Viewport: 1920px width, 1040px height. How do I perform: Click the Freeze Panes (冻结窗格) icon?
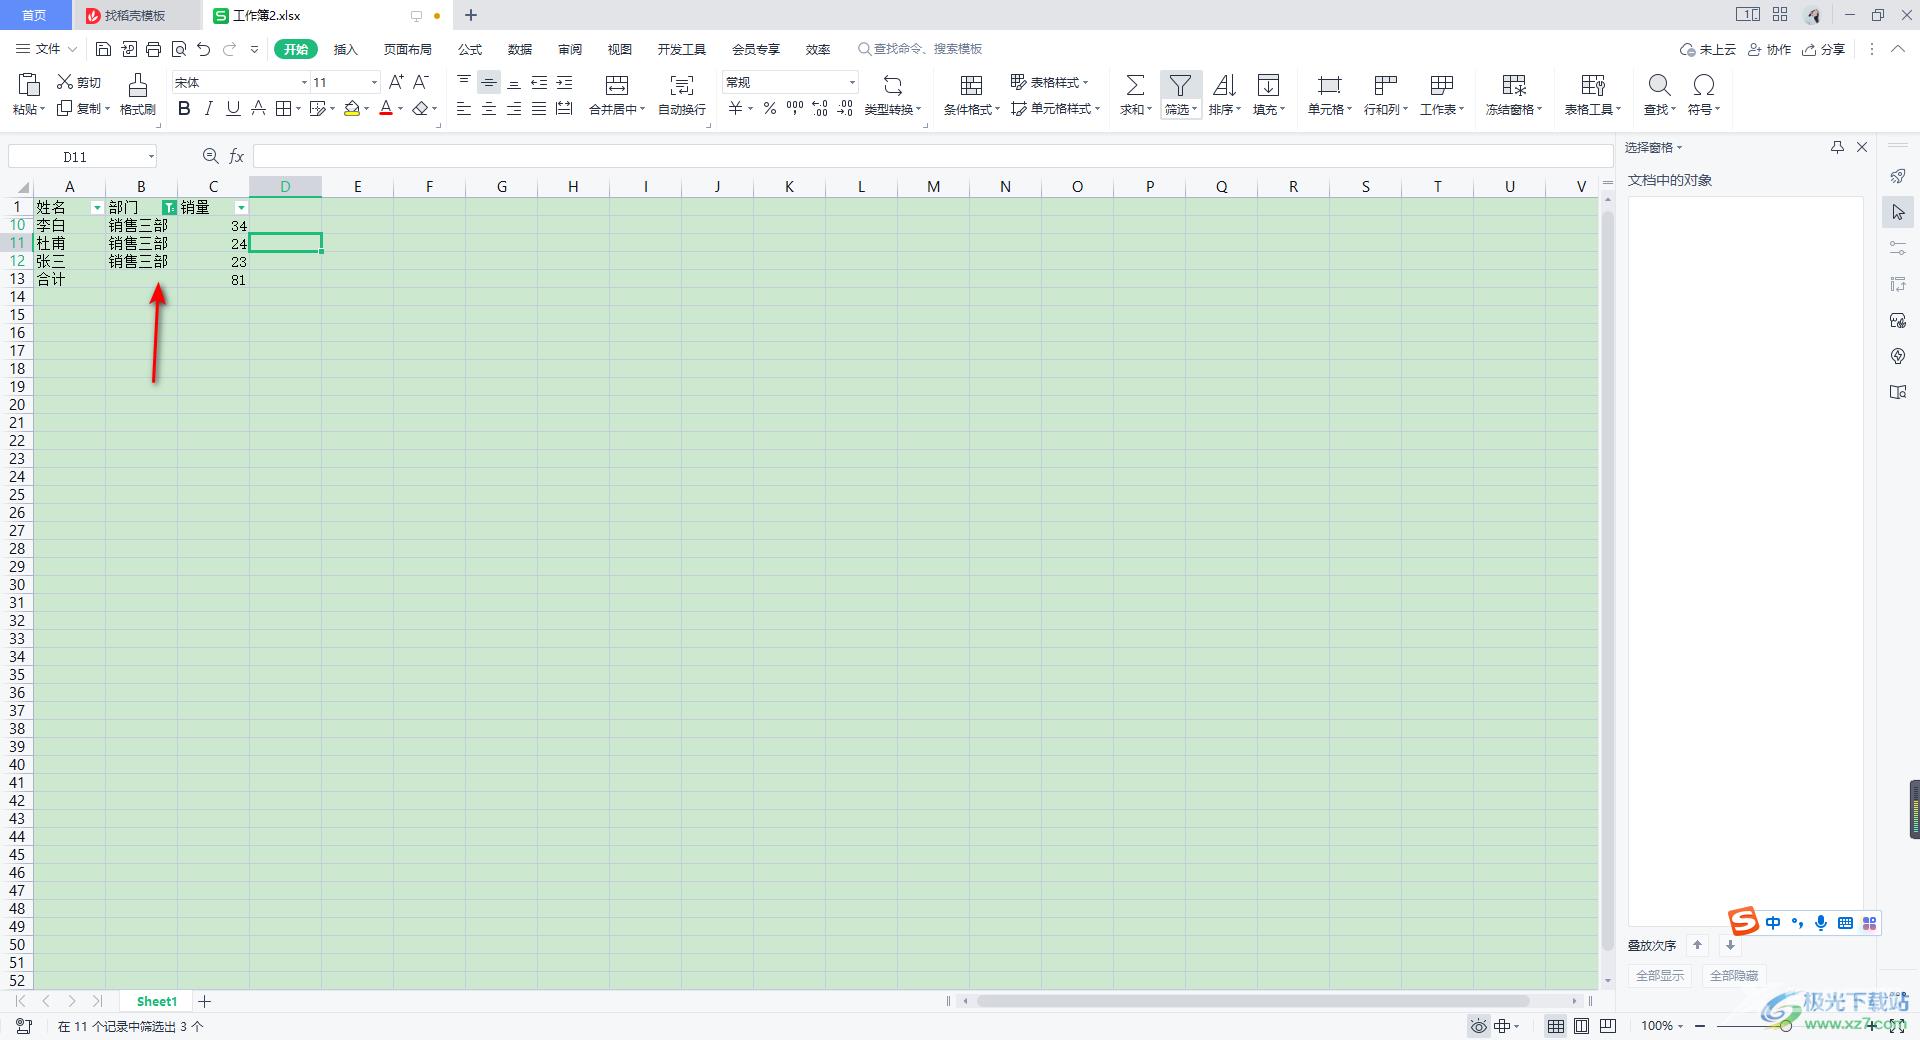click(1514, 85)
